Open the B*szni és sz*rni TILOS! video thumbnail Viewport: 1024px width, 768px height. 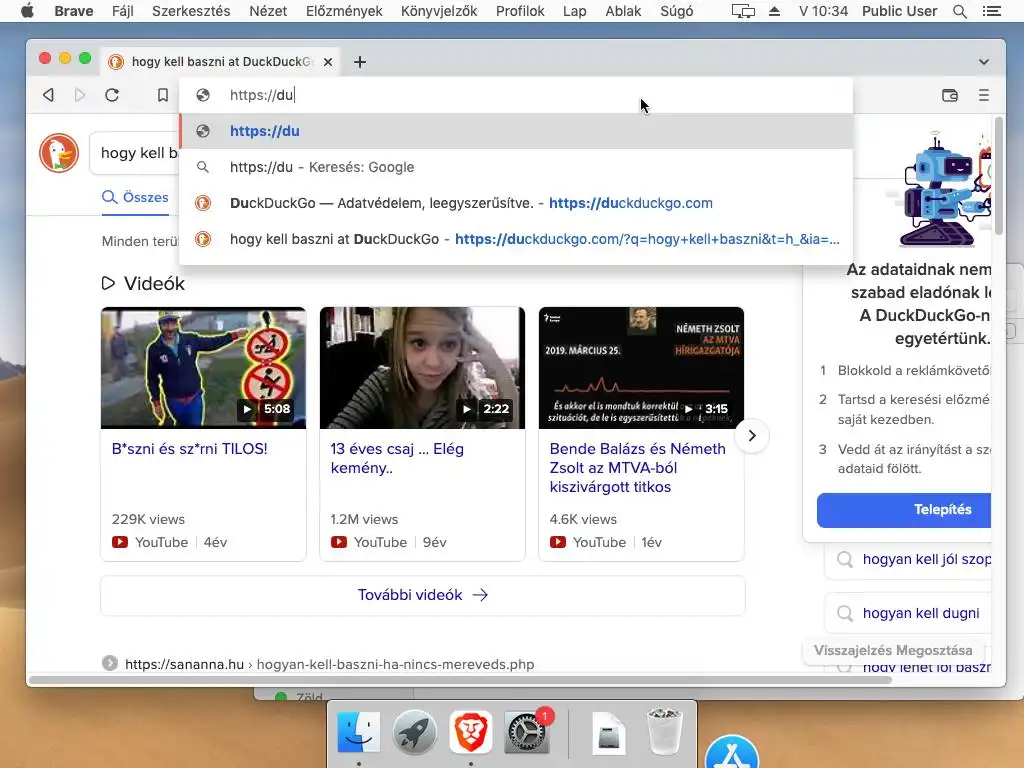tap(203, 368)
